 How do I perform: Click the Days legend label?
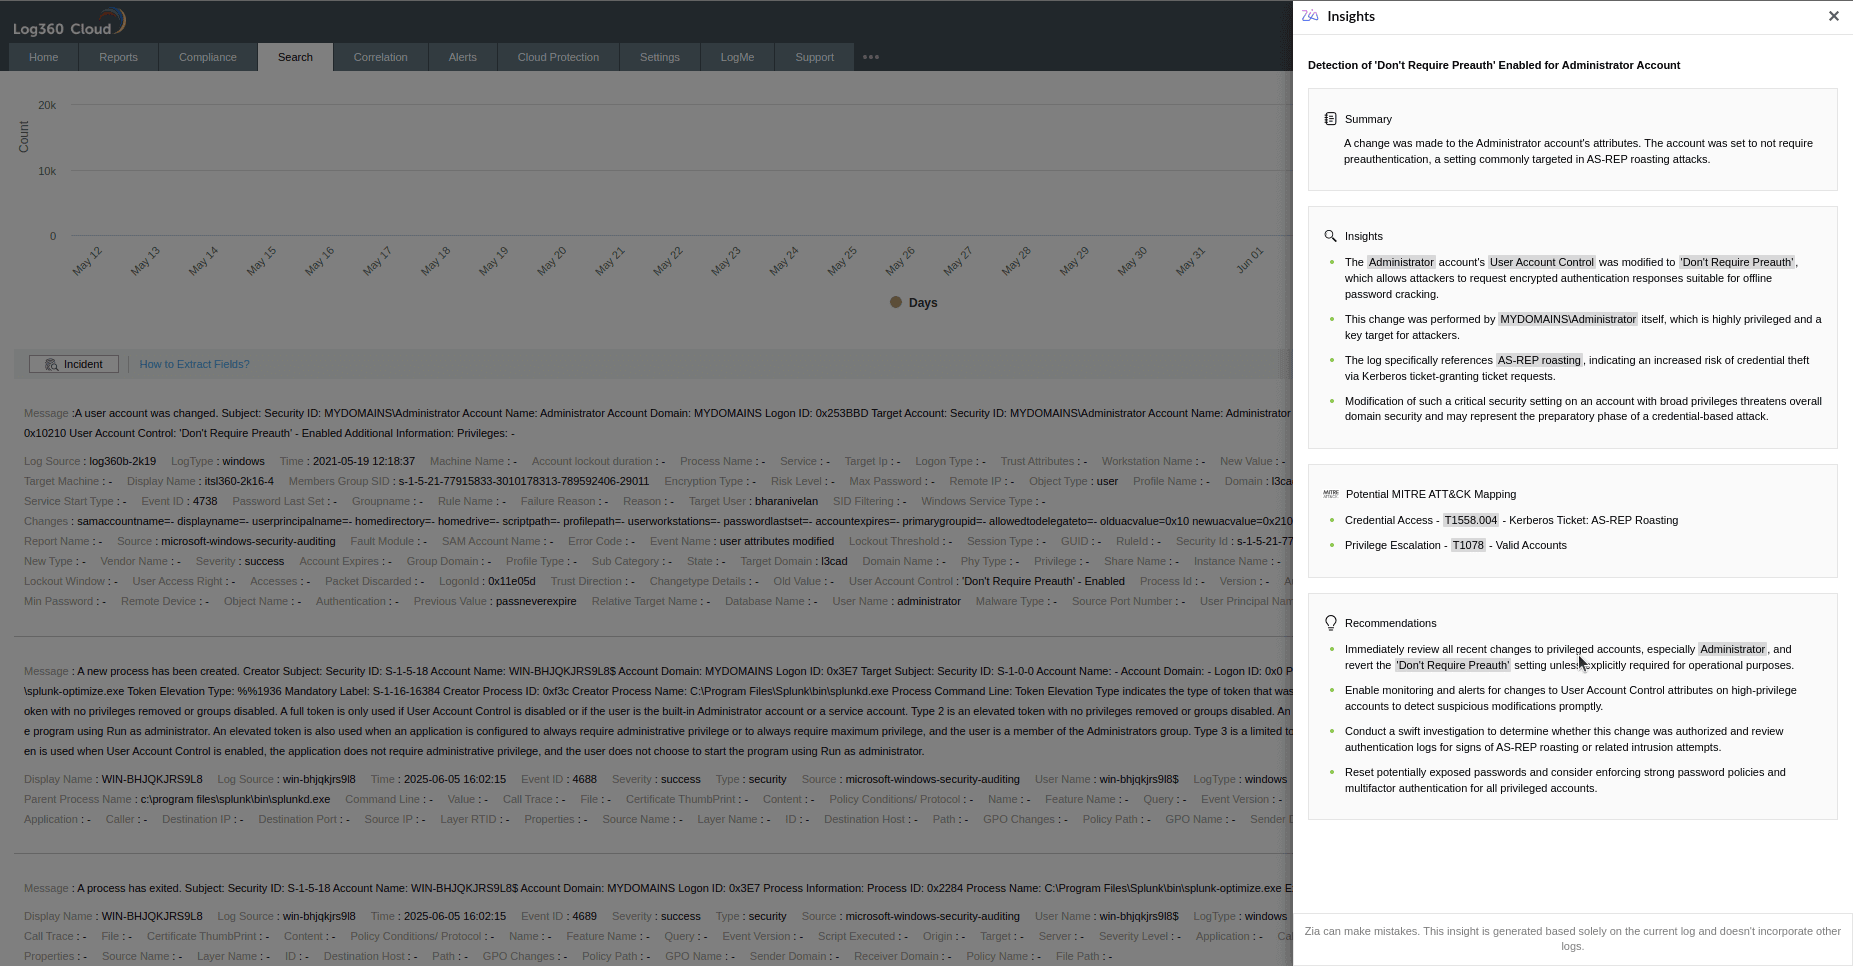coord(923,303)
